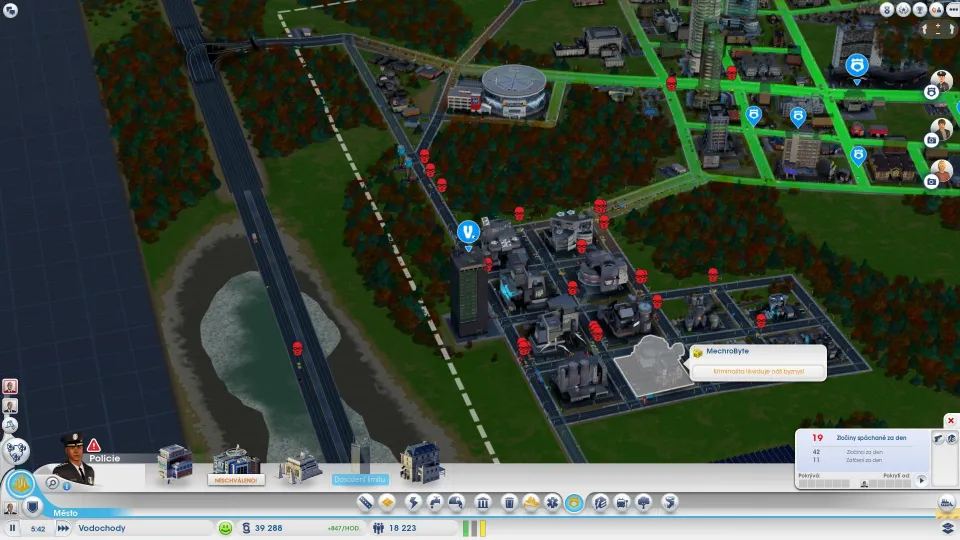960x540 pixels.
Task: Open the Waste disposal trash can menu
Action: (x=509, y=503)
